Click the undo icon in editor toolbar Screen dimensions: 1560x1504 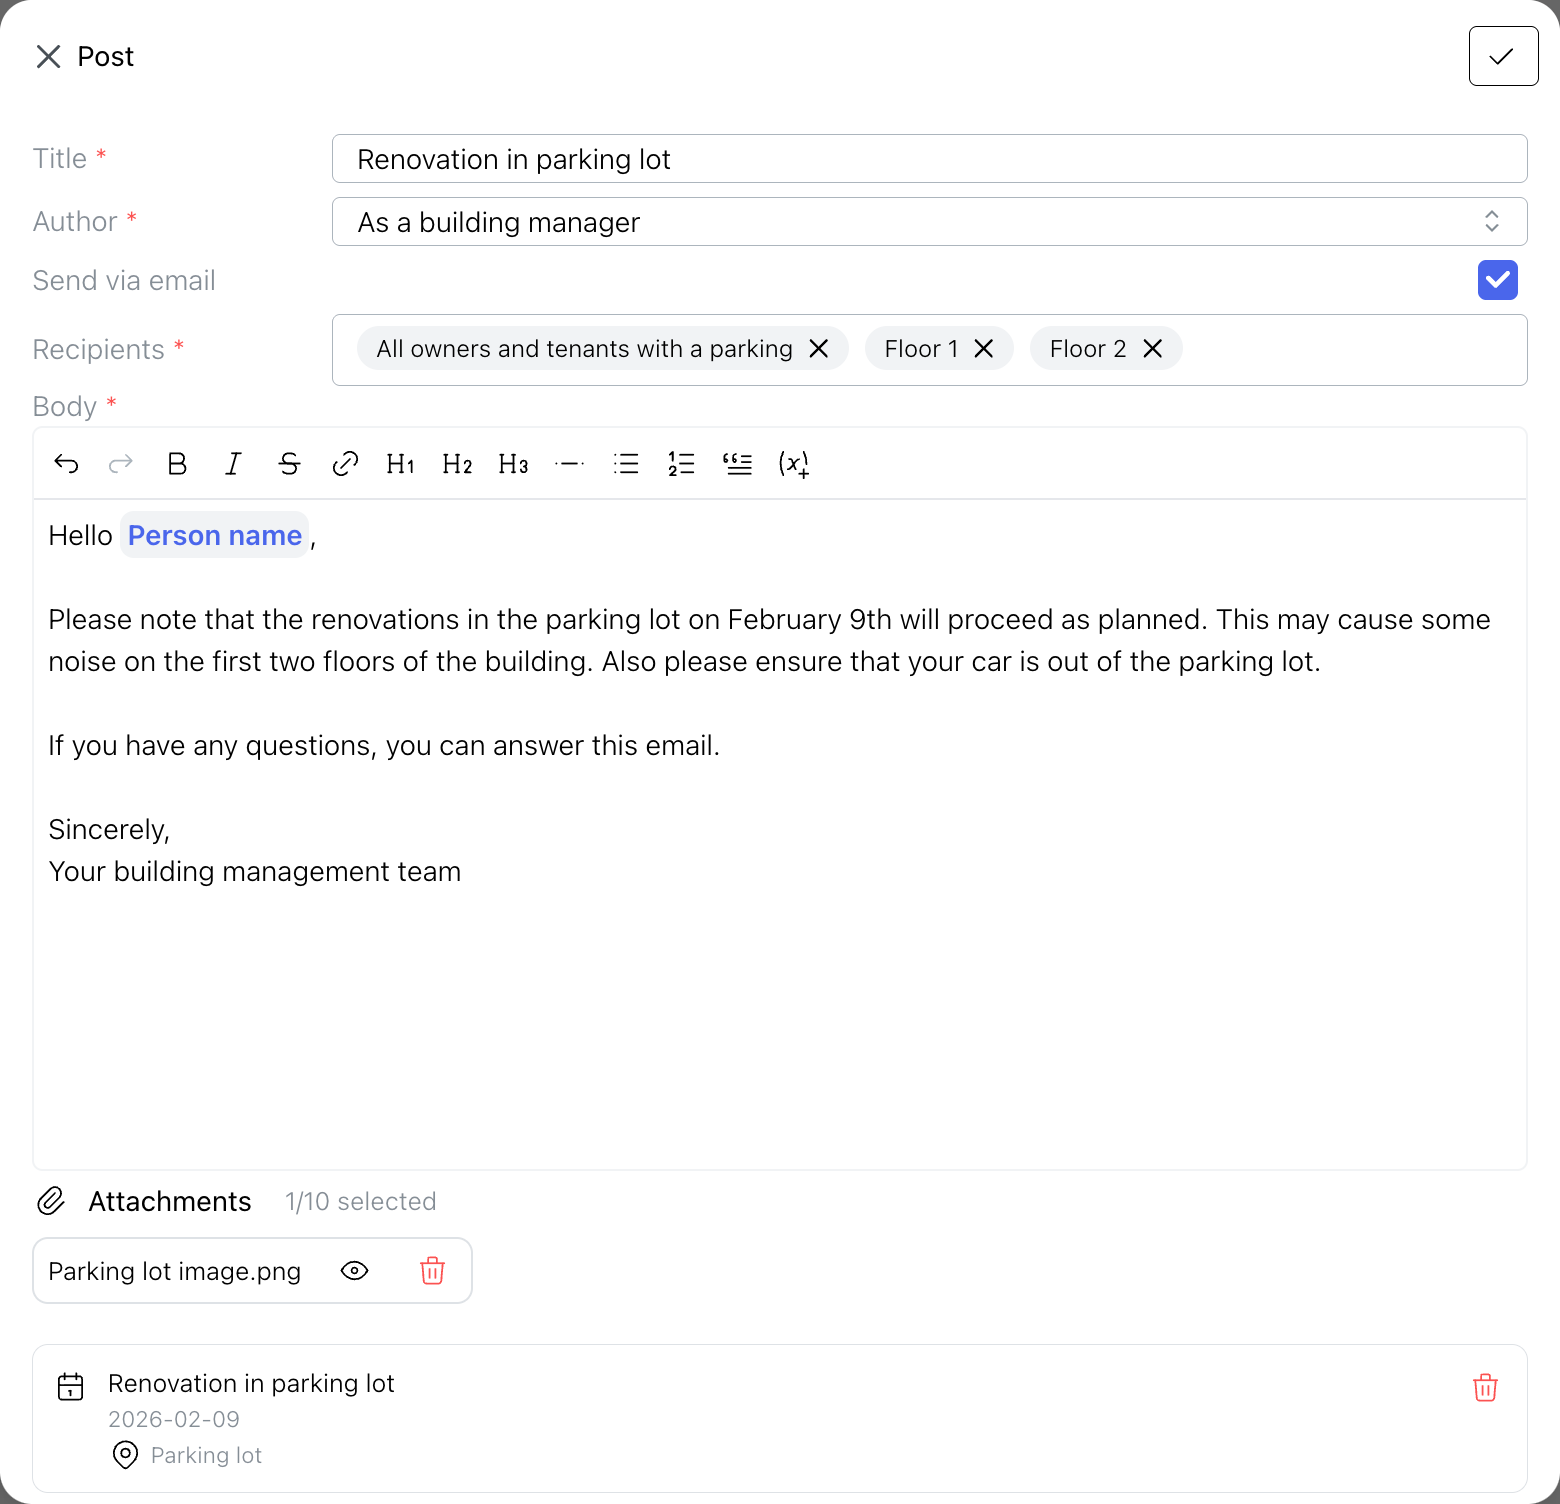point(66,464)
